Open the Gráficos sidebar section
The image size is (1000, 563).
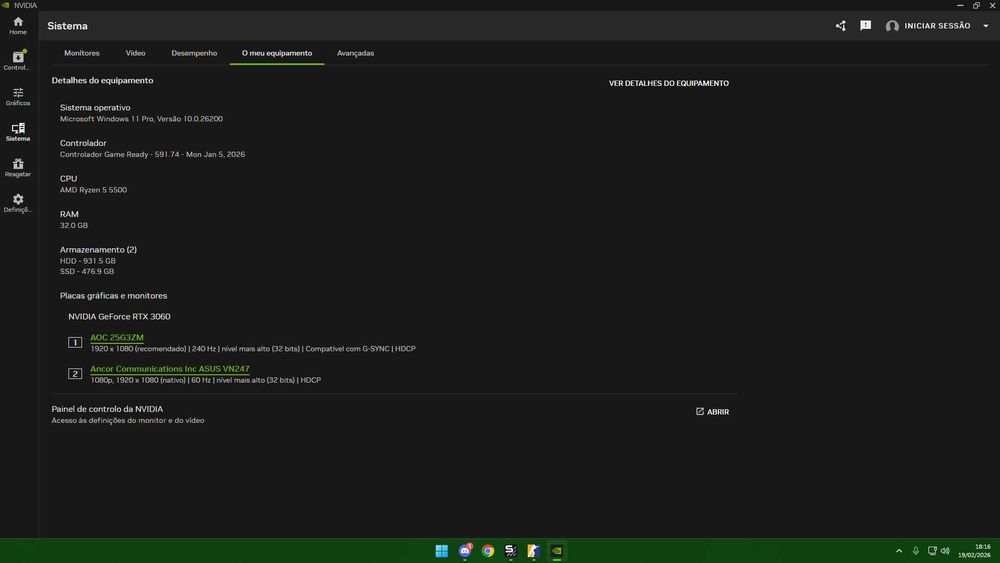tap(18, 96)
